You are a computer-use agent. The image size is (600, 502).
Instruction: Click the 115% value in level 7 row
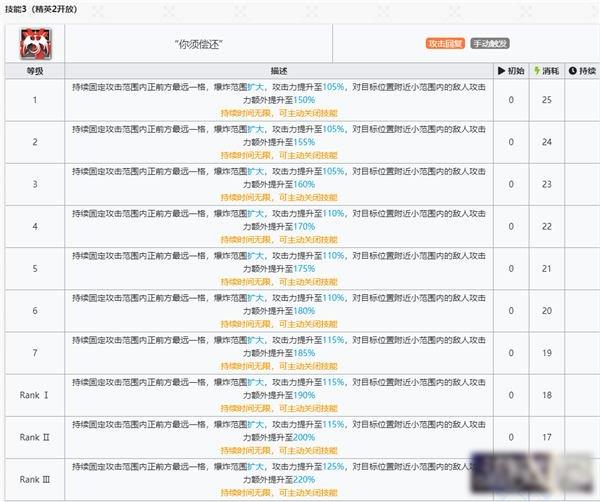[x=334, y=340]
